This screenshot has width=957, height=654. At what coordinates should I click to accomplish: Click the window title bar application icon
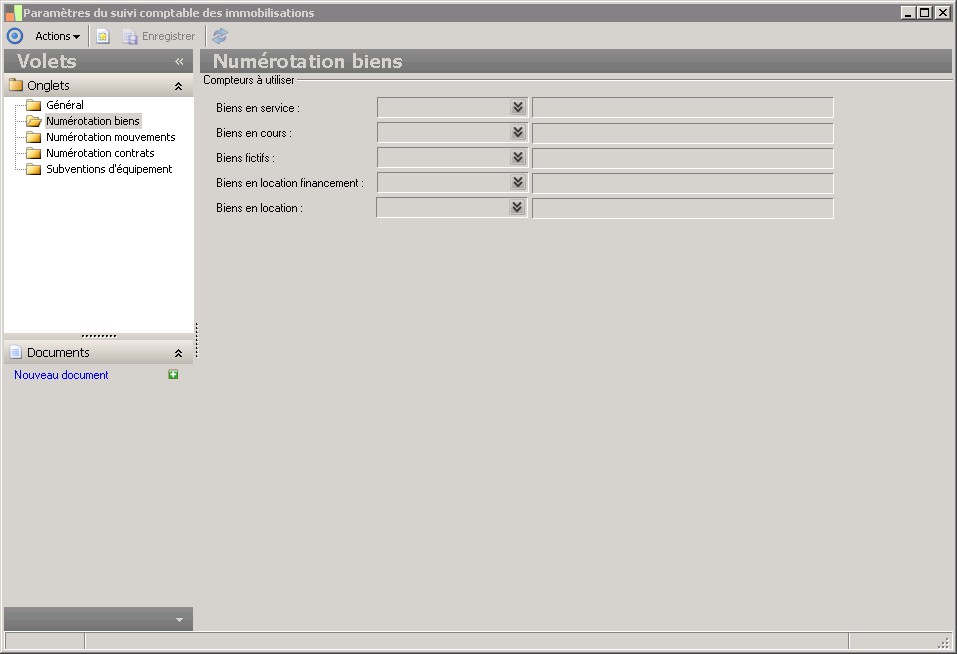[x=13, y=12]
